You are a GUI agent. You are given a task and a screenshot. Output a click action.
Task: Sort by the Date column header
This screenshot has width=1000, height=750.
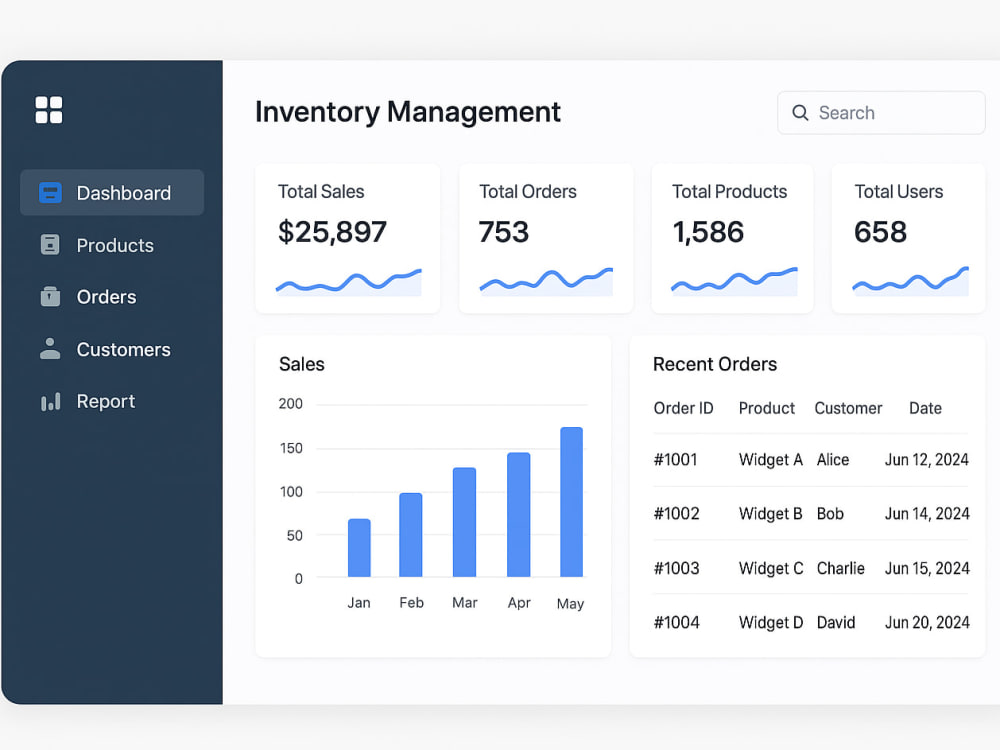925,408
